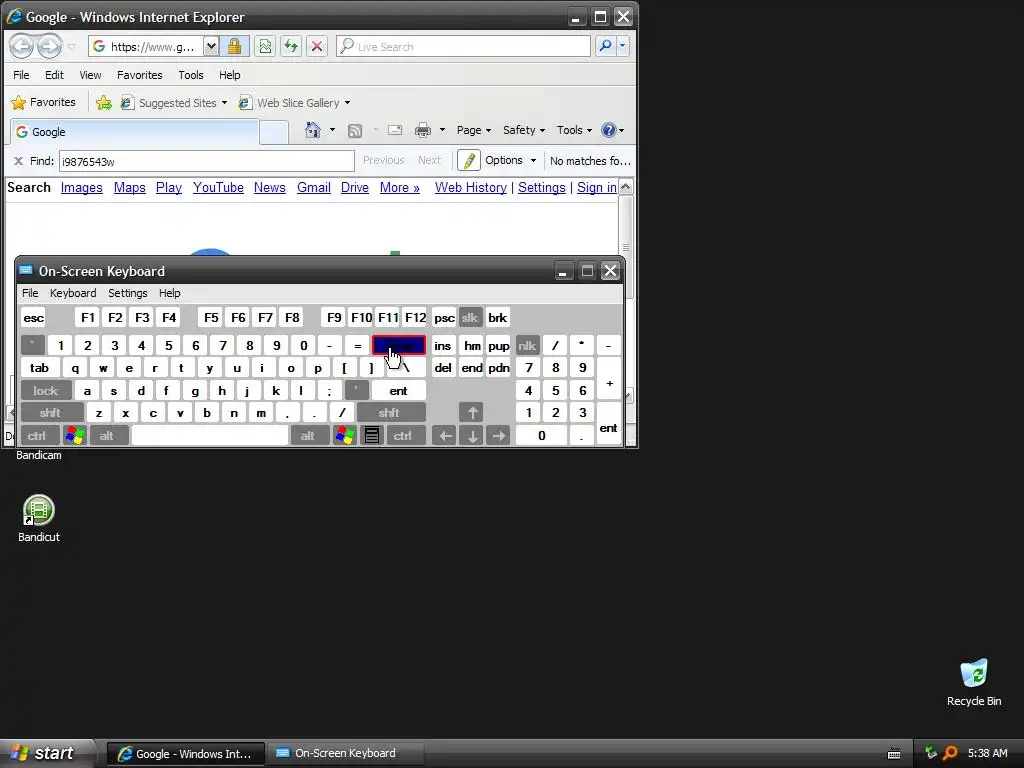The height and width of the screenshot is (768, 1024).
Task: Click the tray clock showing 5:38 AM
Action: coord(987,753)
